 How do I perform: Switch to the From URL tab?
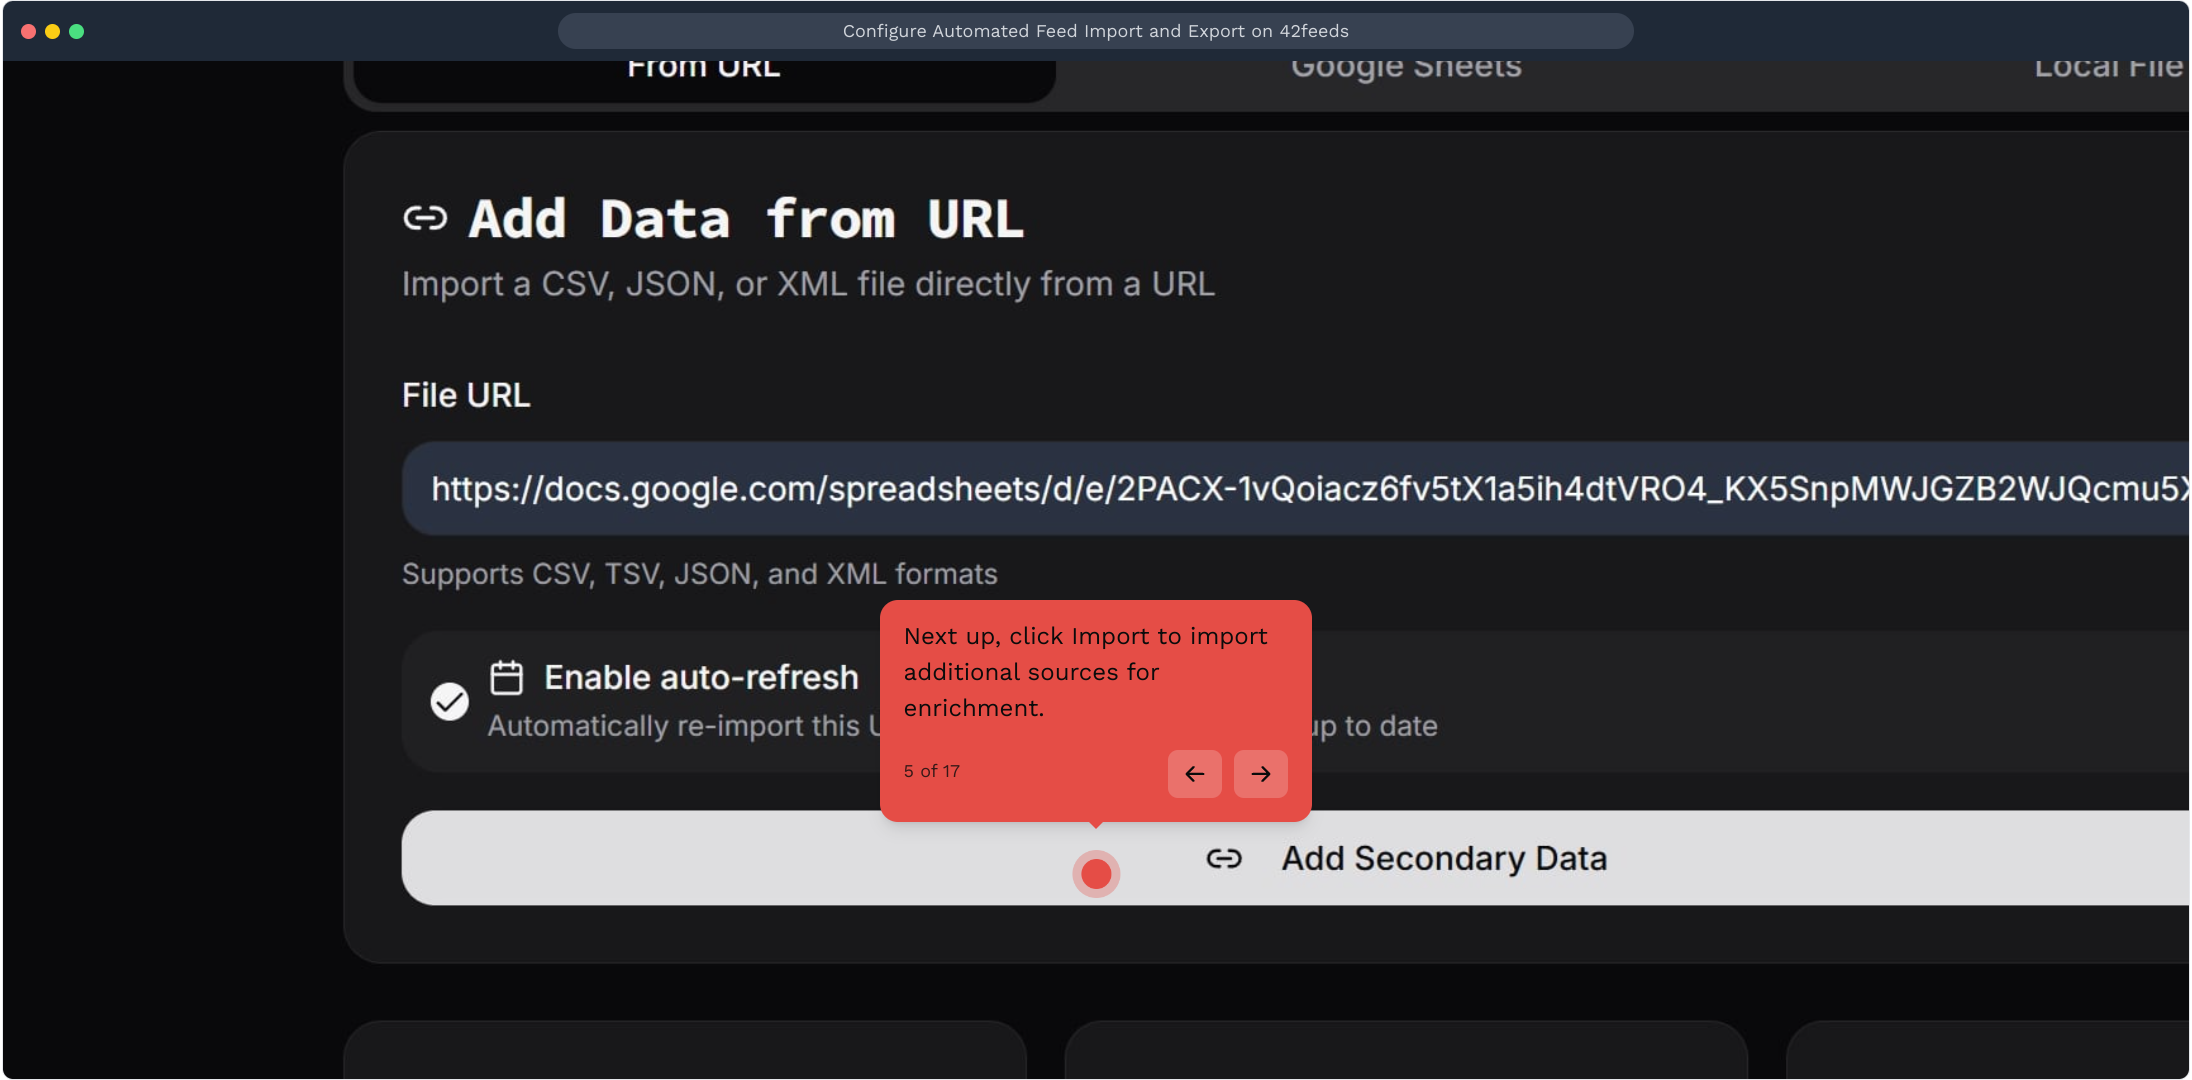704,70
